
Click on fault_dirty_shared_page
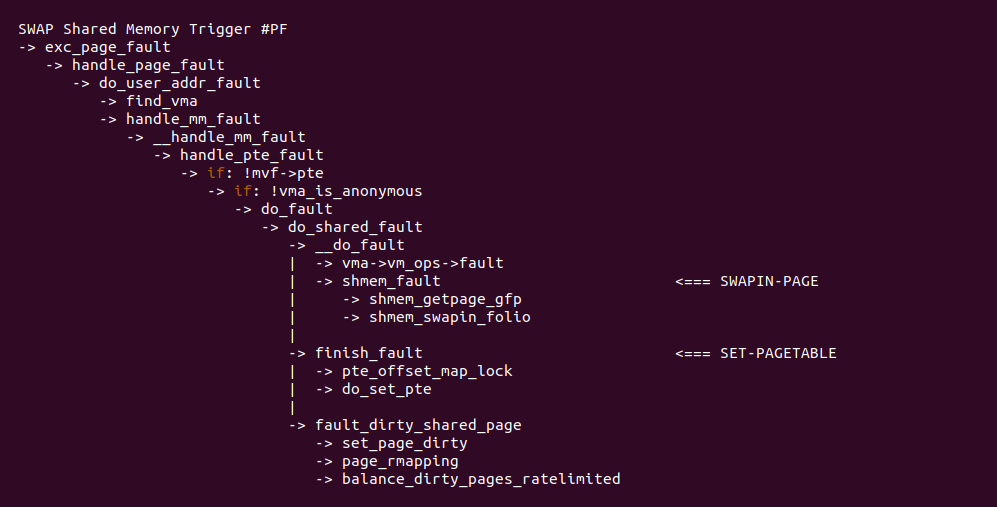(418, 425)
